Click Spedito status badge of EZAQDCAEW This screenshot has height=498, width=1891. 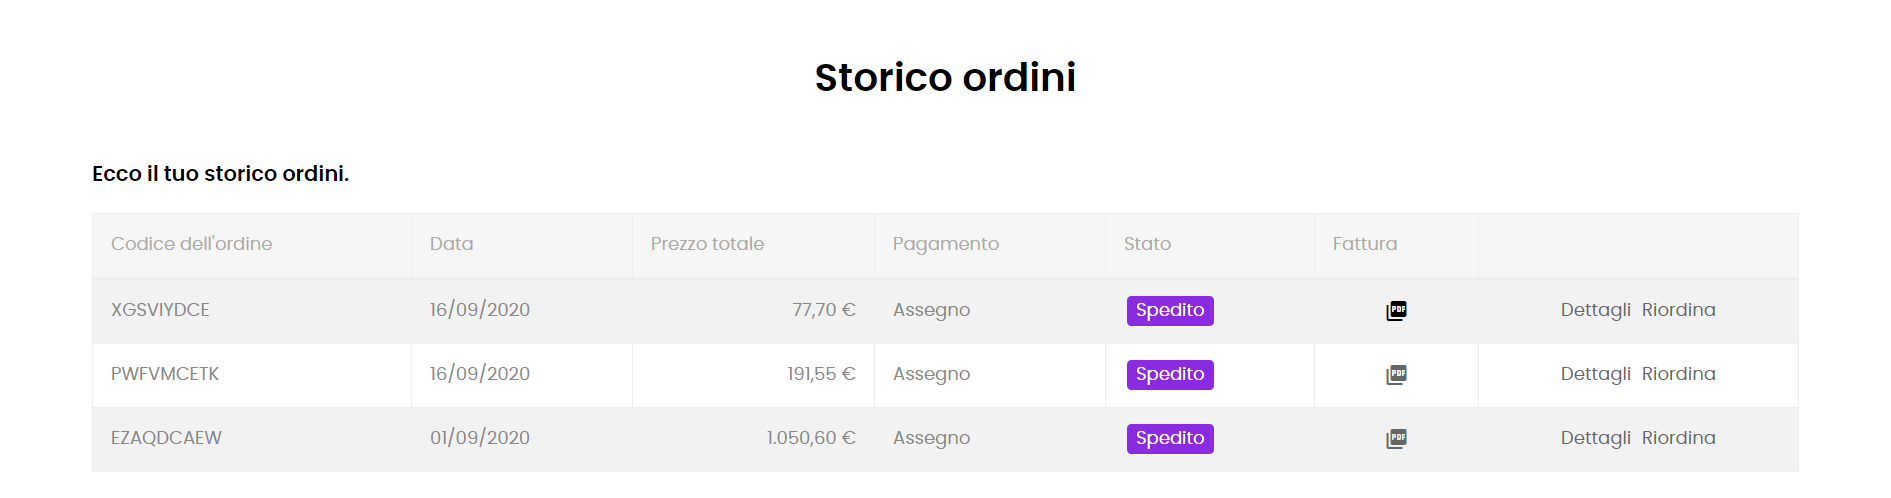[x=1169, y=439]
